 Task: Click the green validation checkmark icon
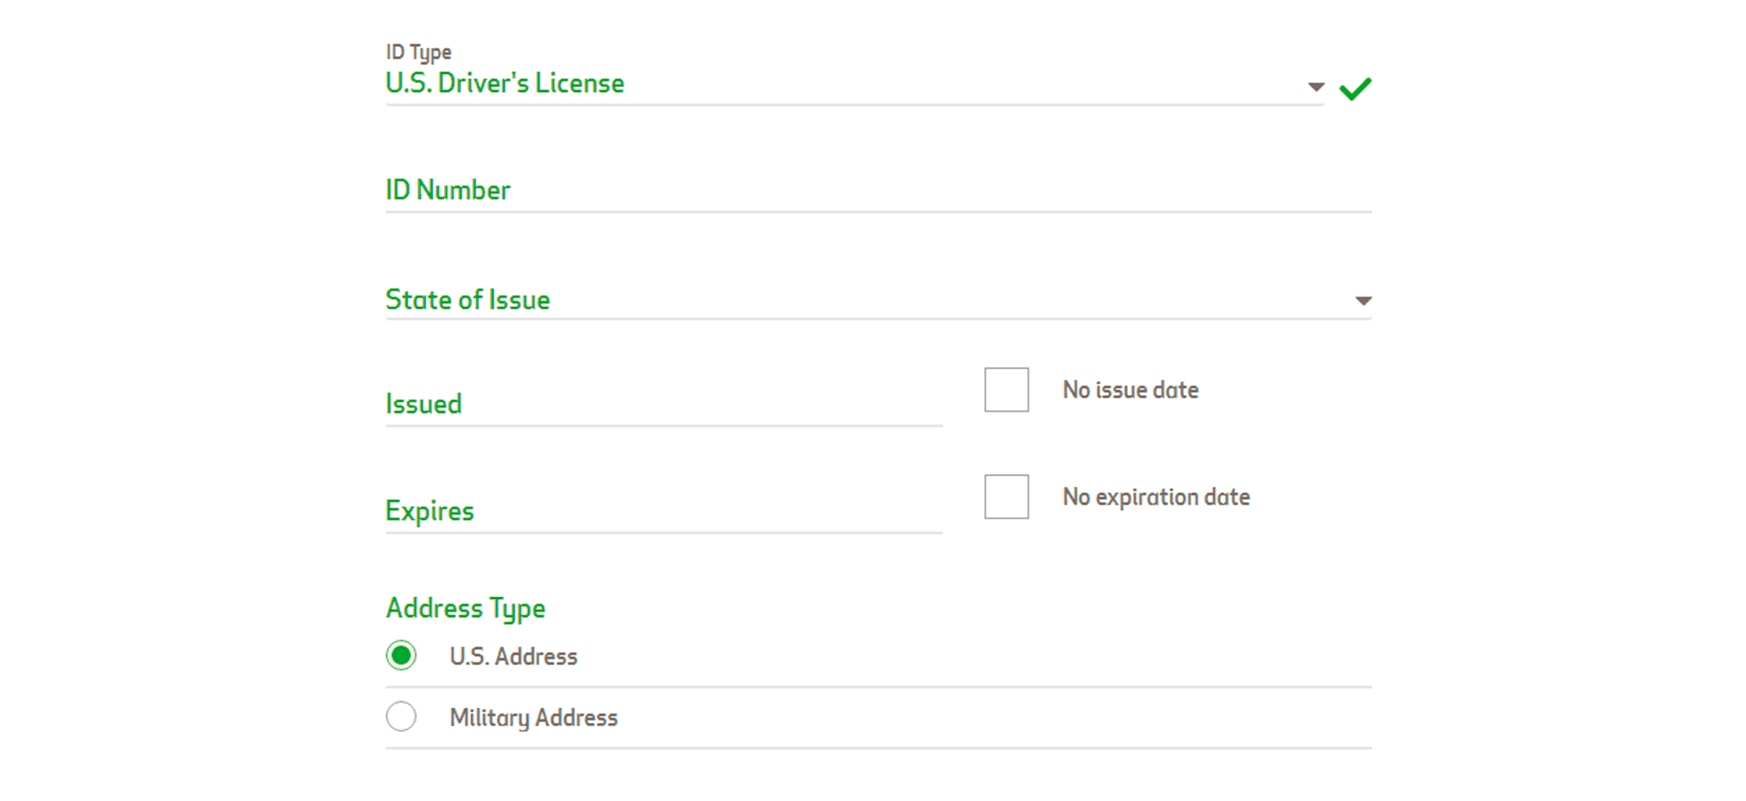click(1355, 89)
